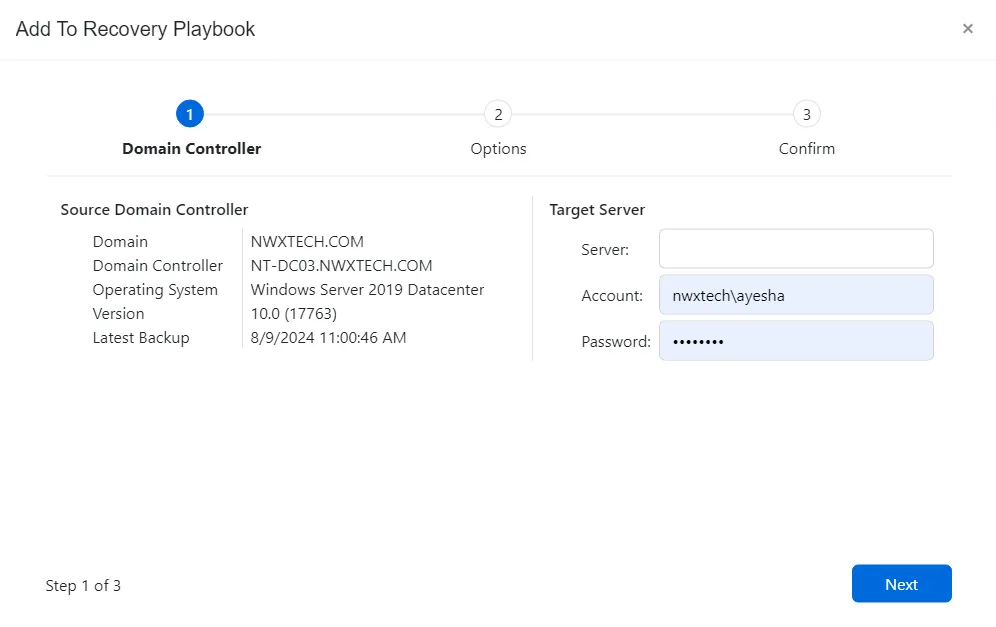Open the Confirm step label

[x=807, y=149]
